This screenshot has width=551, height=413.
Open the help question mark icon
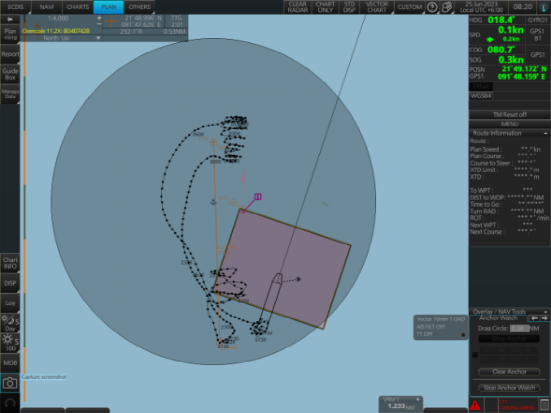click(x=432, y=7)
